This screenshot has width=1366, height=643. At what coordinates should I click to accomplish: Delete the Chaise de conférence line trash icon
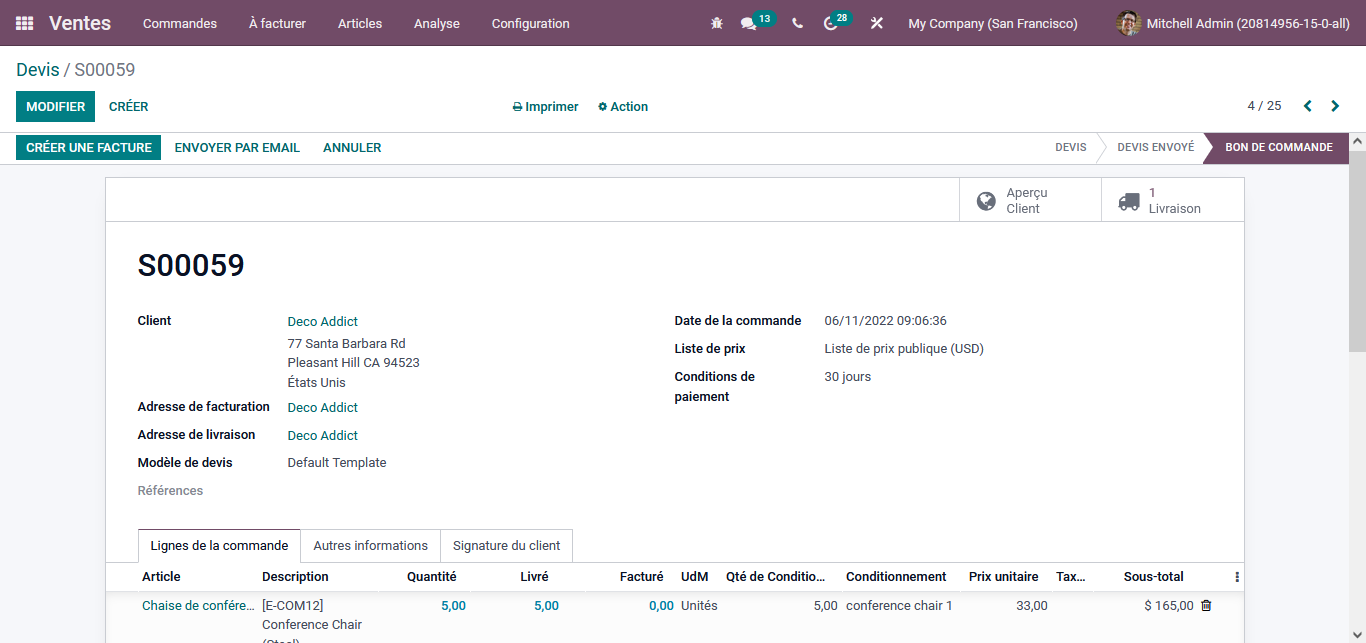[1206, 605]
